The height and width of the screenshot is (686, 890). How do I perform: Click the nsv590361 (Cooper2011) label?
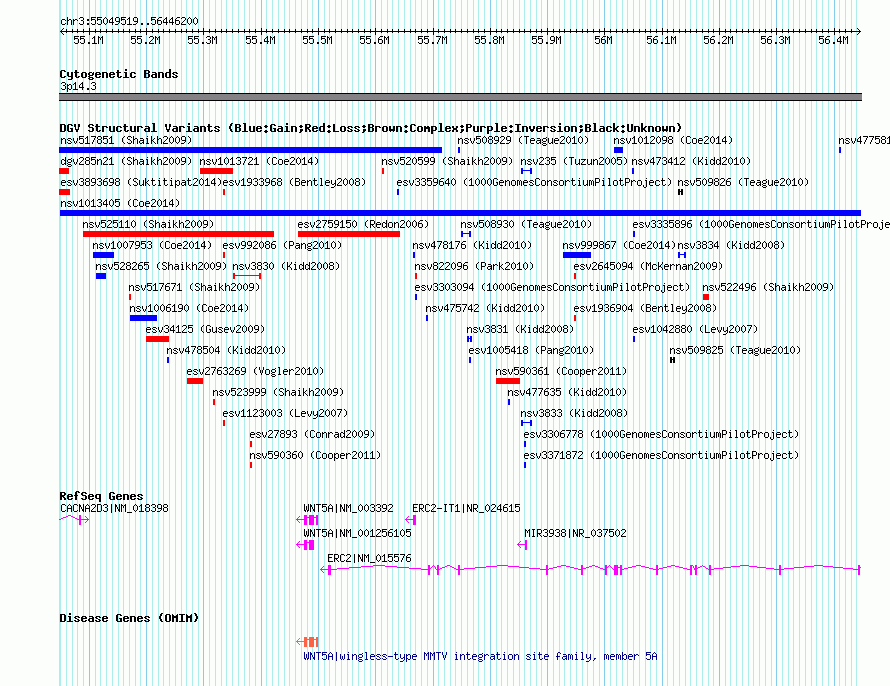561,371
